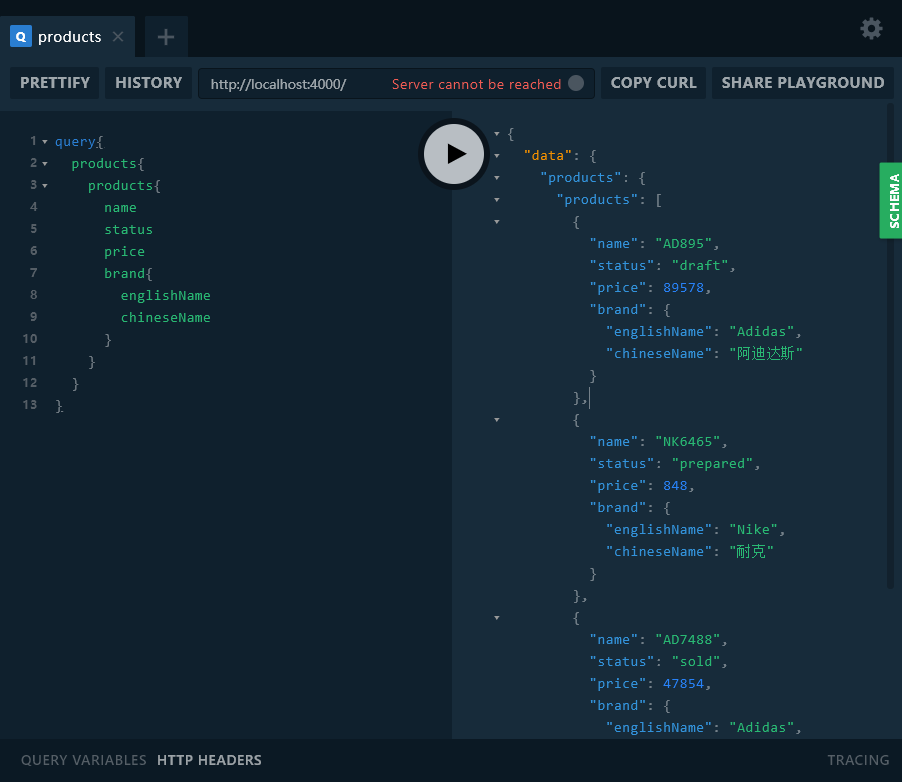The width and height of the screenshot is (902, 782).
Task: Collapse the inner products block on line 3
Action: click(x=45, y=185)
